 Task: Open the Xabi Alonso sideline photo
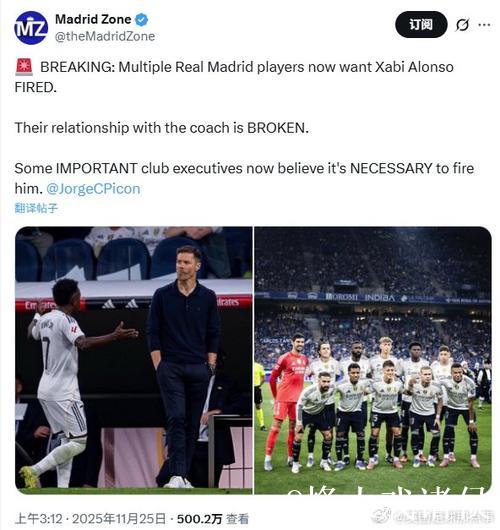point(134,361)
